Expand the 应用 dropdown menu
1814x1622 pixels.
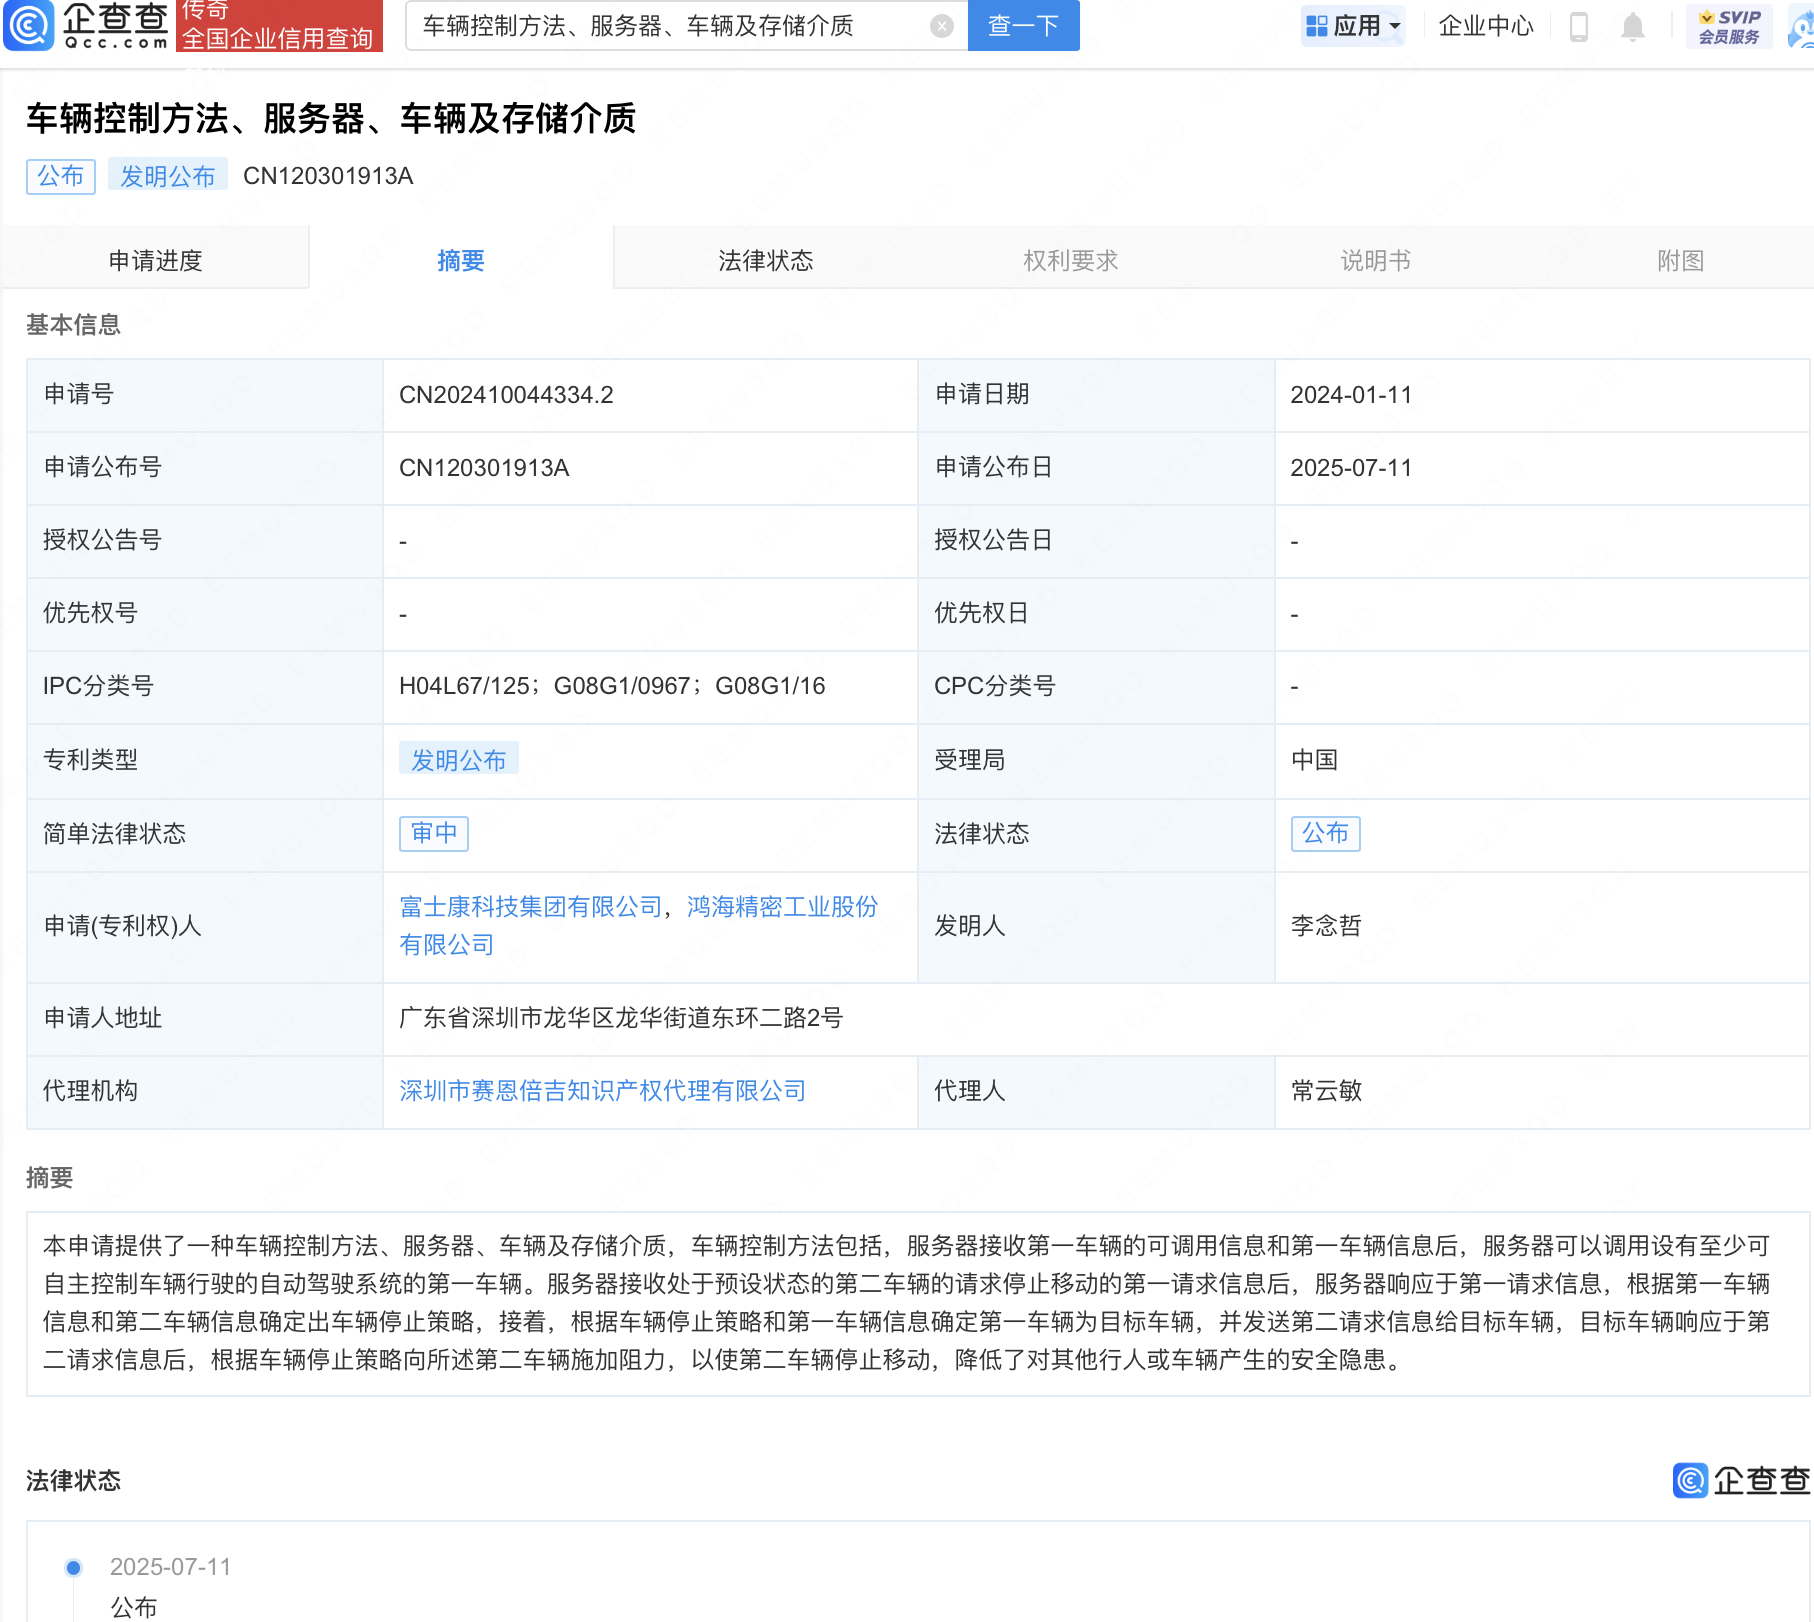(x=1354, y=26)
